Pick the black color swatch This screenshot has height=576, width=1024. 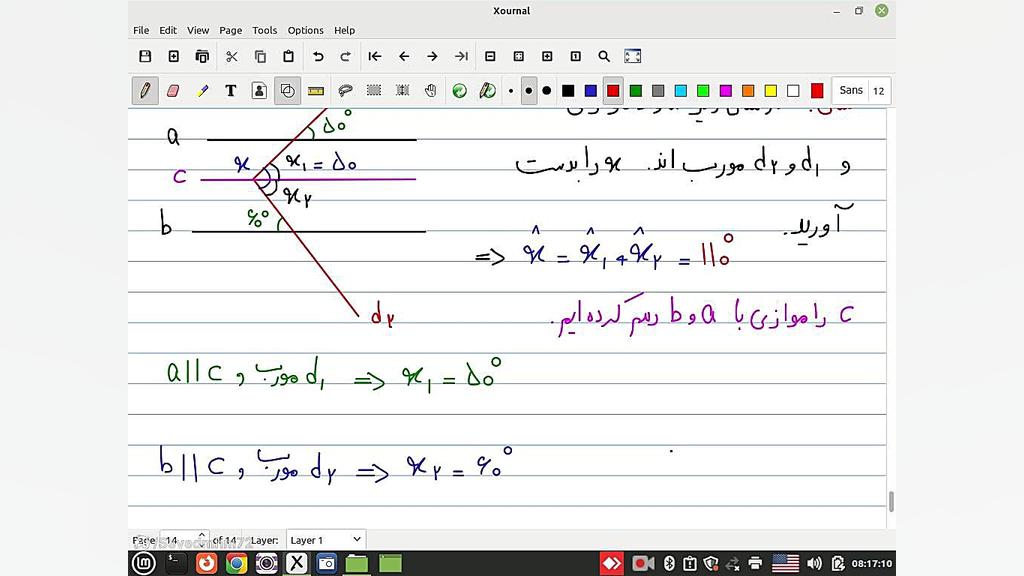(568, 91)
